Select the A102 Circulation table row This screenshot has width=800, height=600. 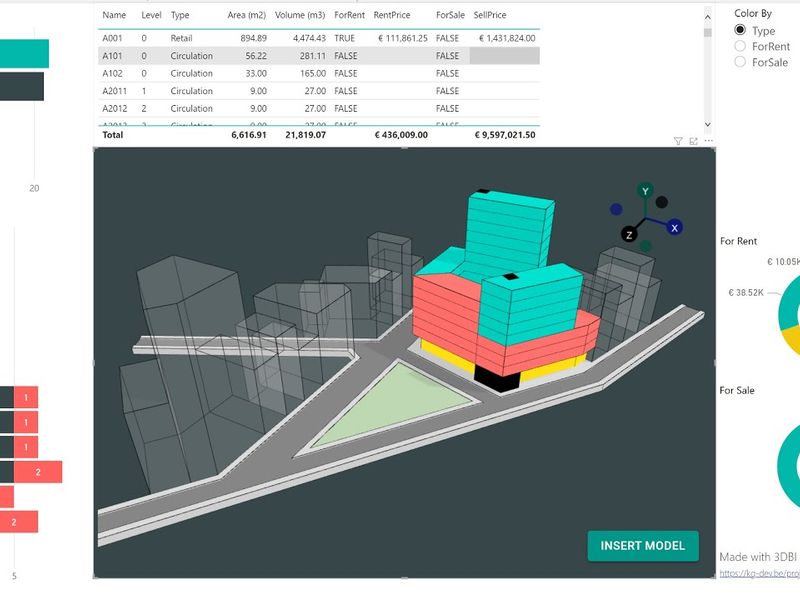[x=300, y=73]
